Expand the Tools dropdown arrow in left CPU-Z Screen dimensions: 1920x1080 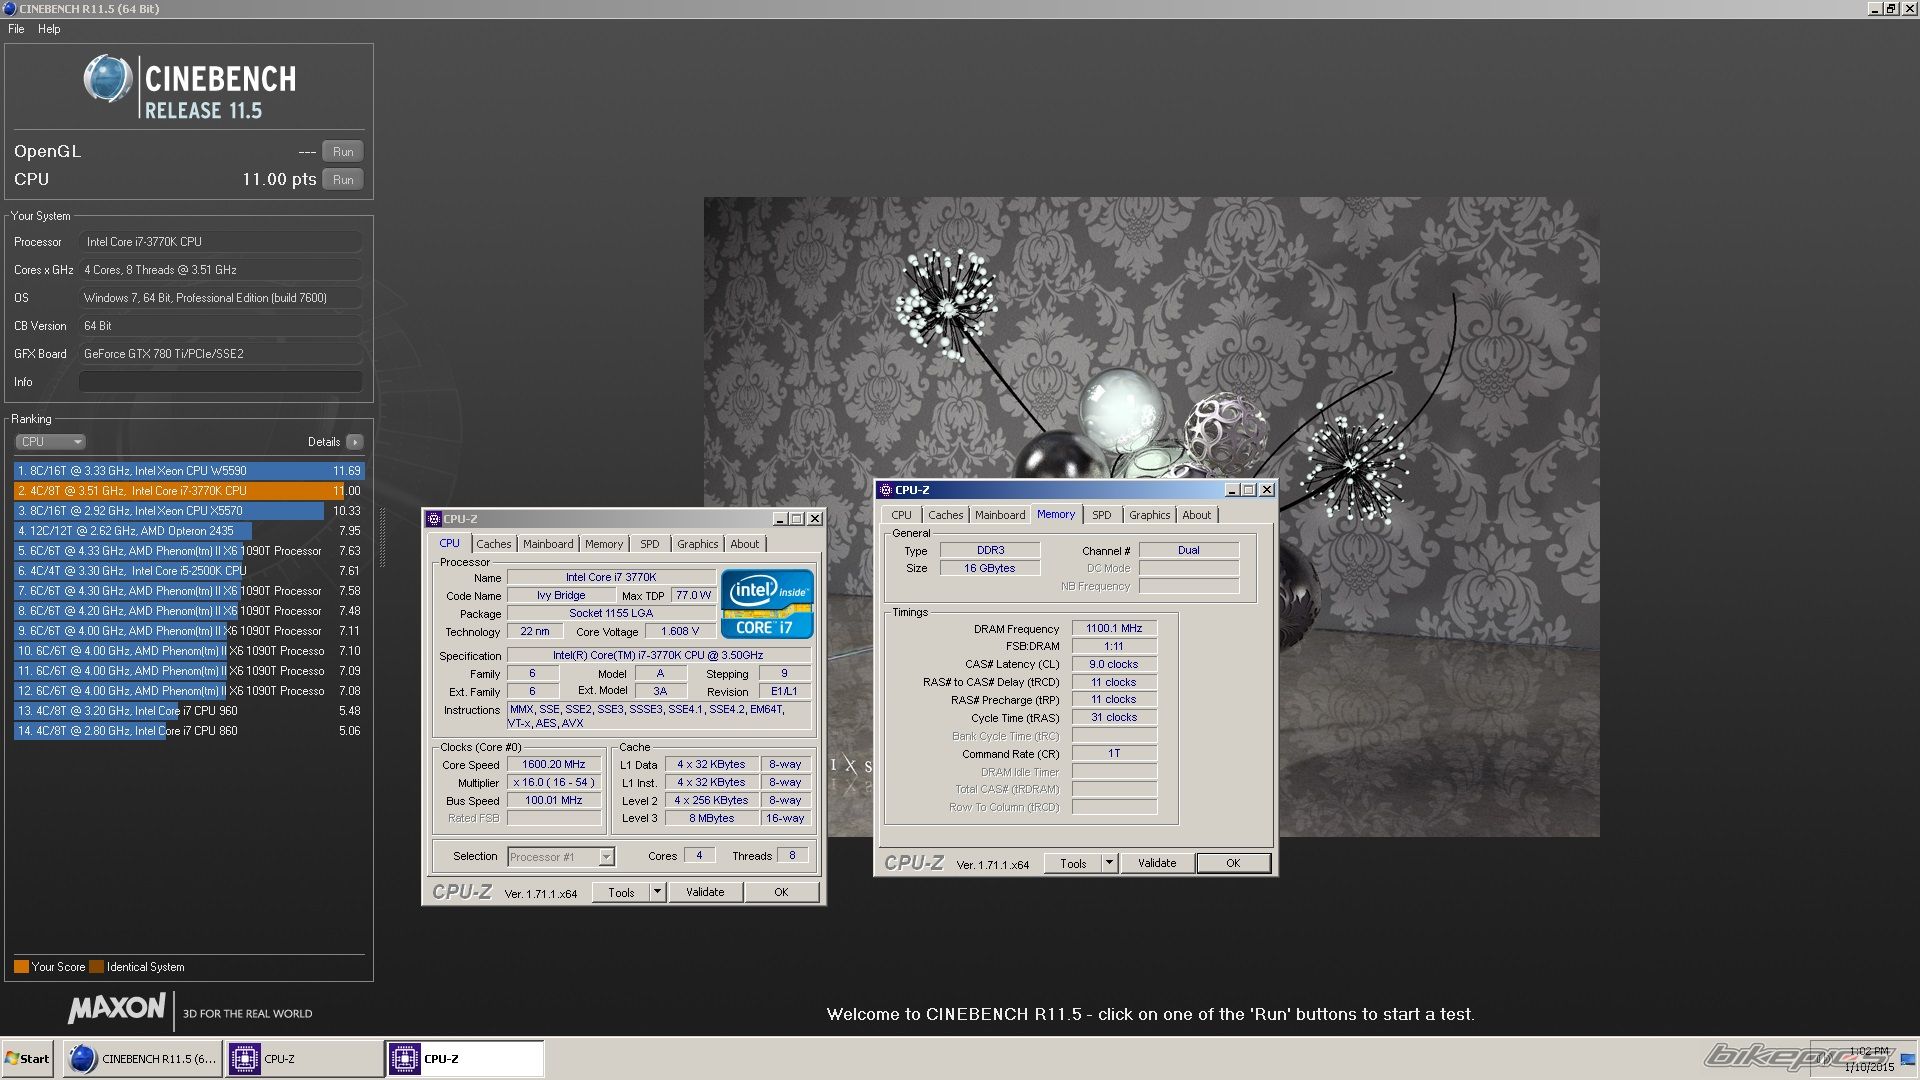(657, 892)
